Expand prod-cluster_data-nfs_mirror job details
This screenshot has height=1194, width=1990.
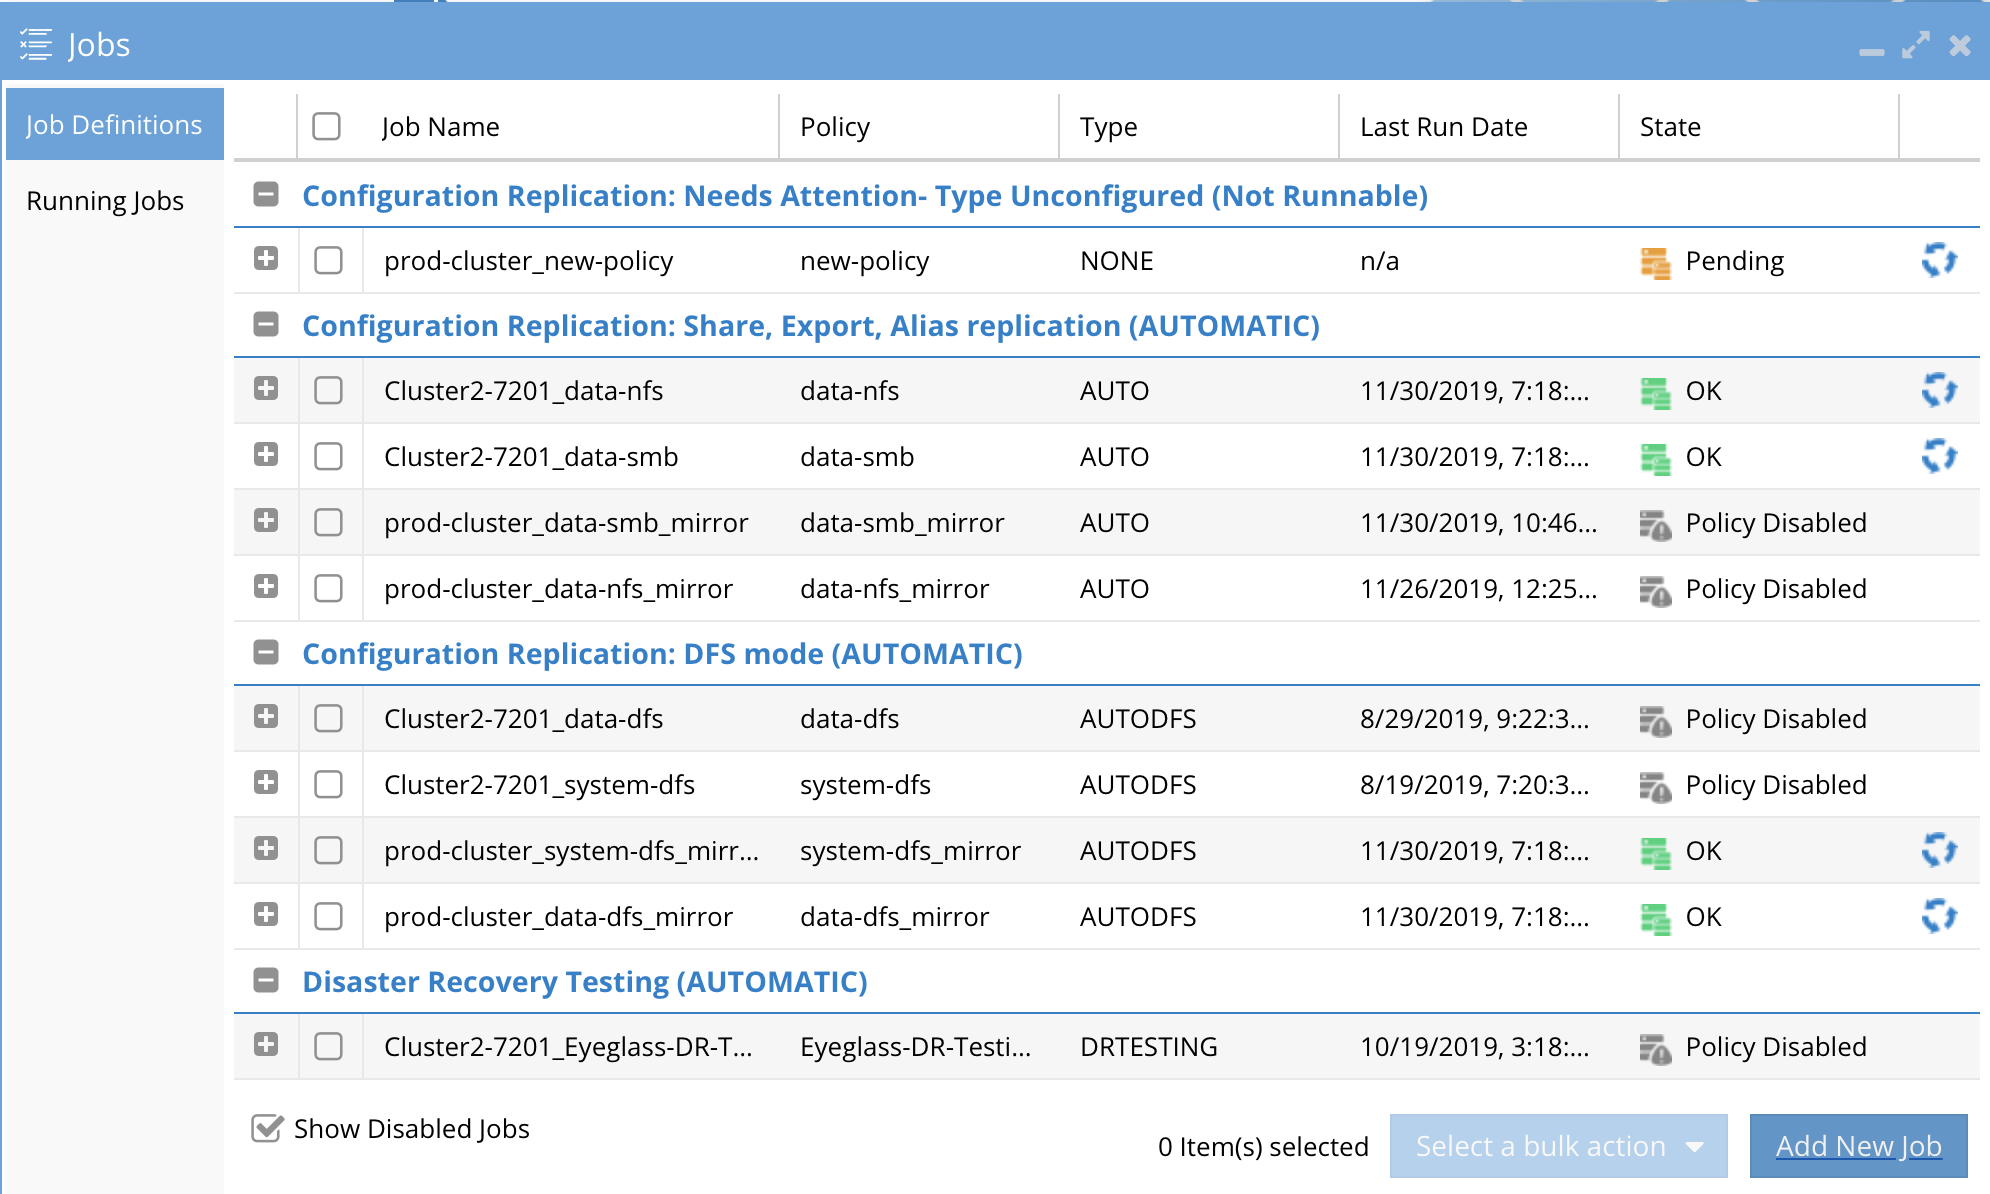(266, 586)
